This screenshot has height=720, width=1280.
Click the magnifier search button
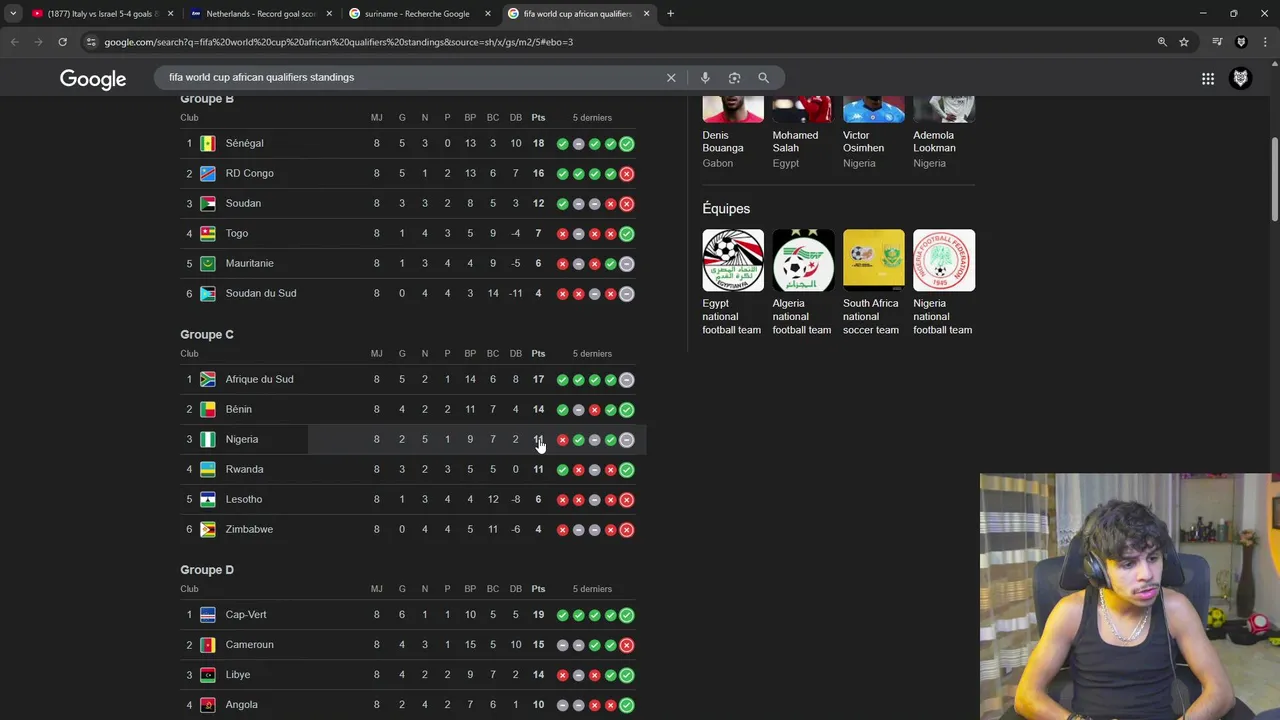coord(763,78)
